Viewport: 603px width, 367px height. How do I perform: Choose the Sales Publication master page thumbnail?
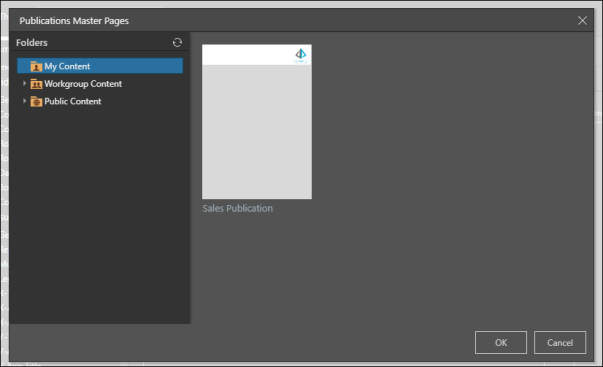pyautogui.click(x=257, y=122)
